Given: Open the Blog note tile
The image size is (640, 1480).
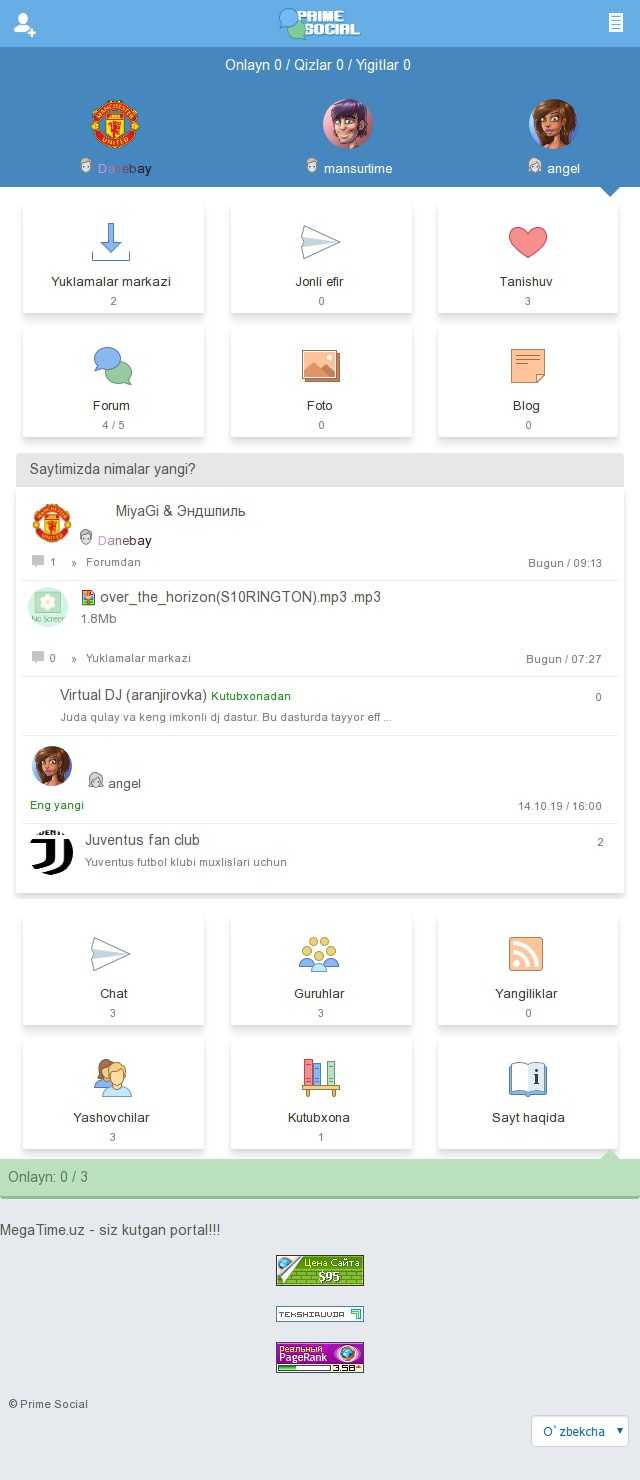Looking at the screenshot, I should point(528,382).
